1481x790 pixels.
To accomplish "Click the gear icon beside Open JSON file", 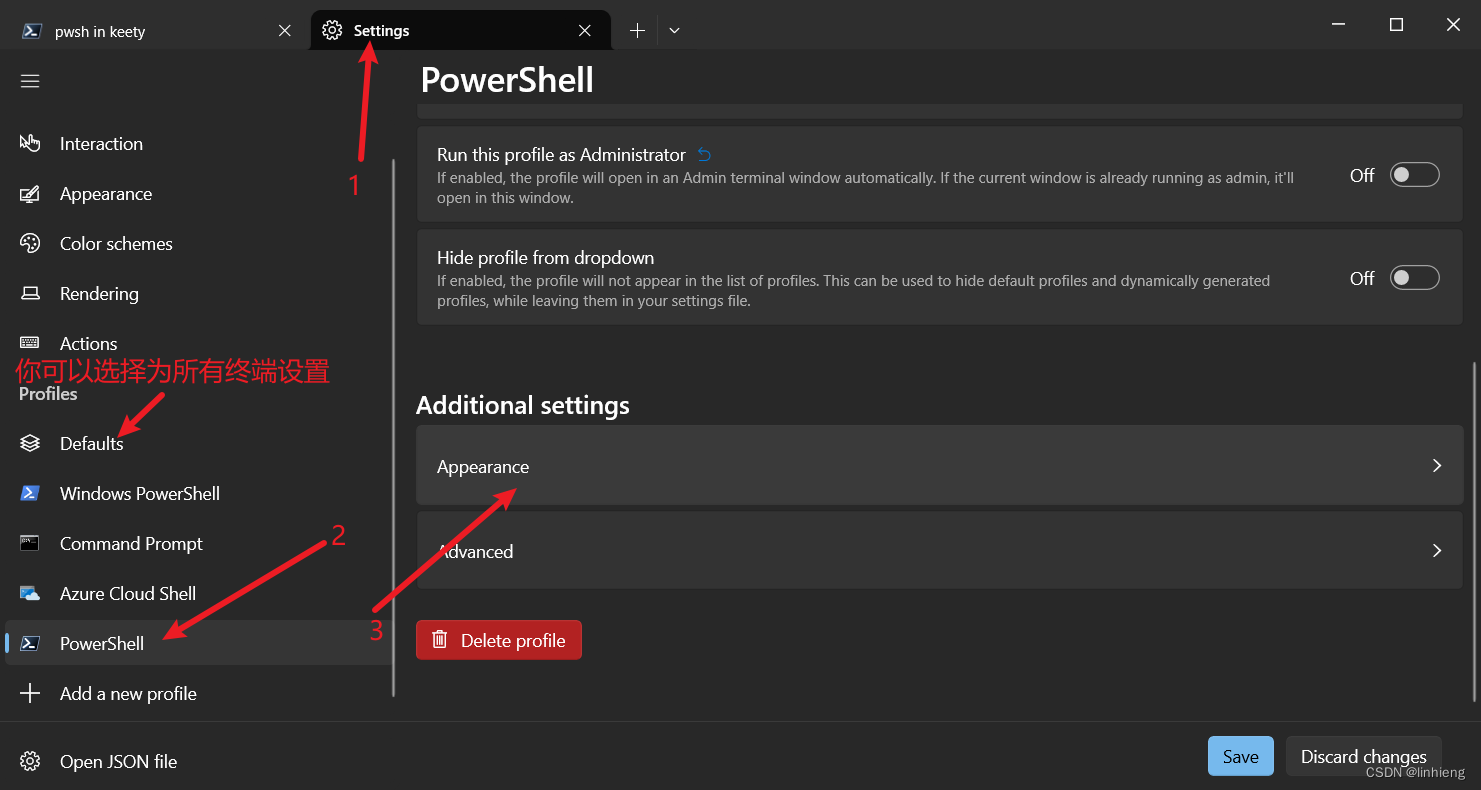I will [30, 761].
